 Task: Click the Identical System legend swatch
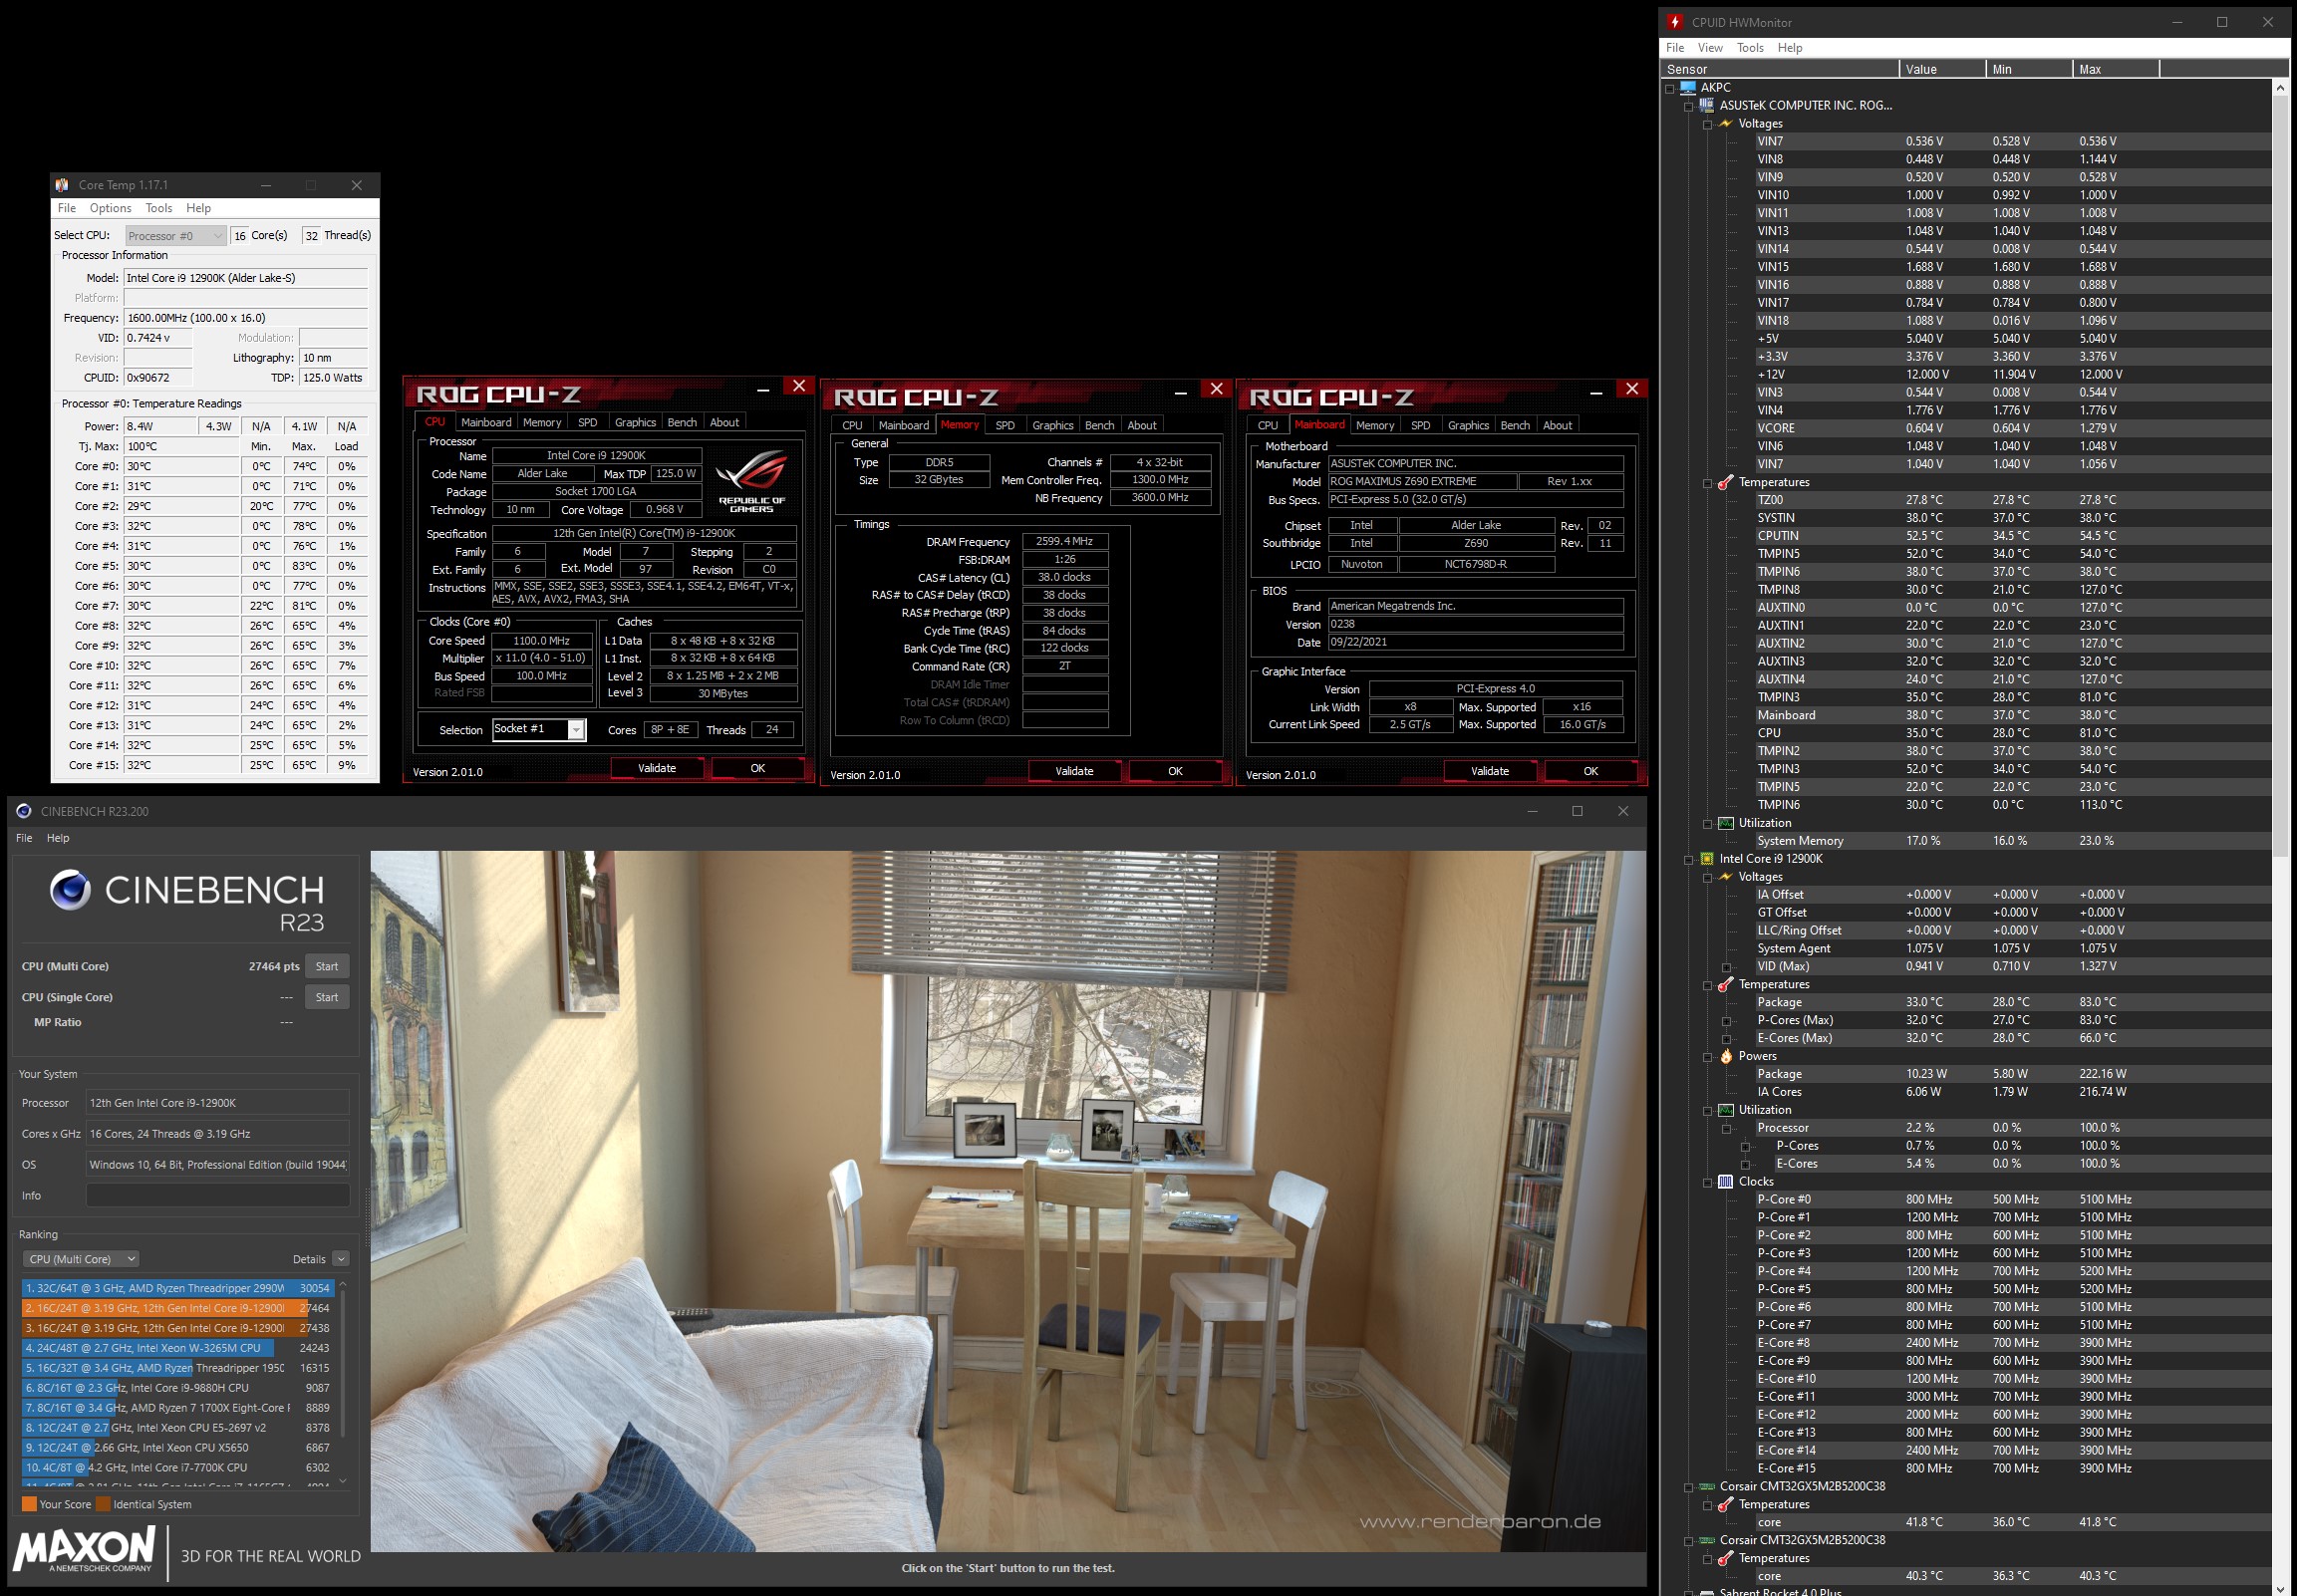click(103, 1505)
